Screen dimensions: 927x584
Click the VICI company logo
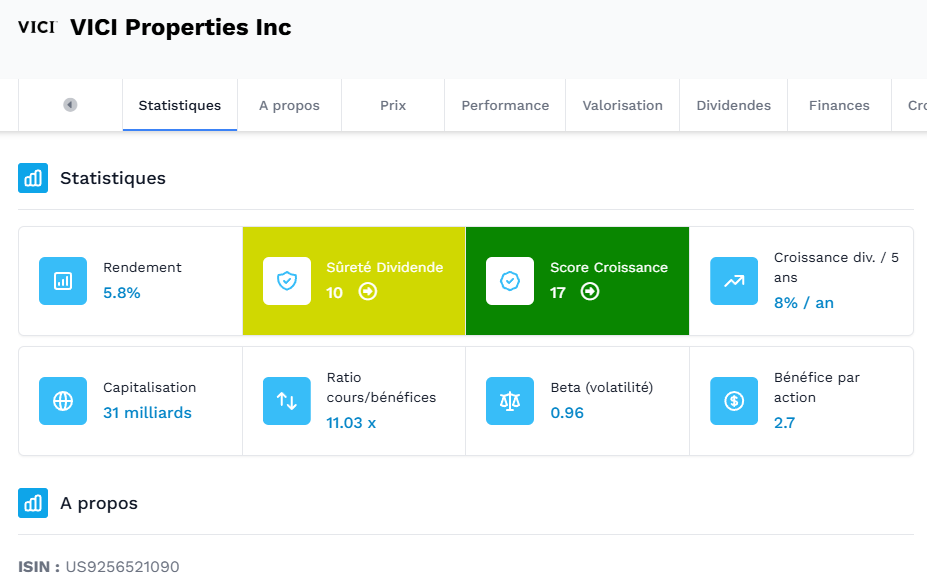(37, 27)
